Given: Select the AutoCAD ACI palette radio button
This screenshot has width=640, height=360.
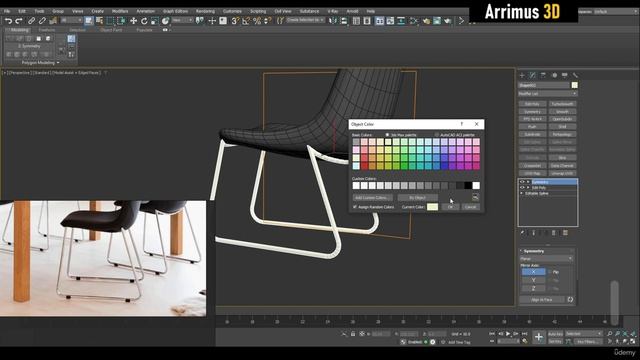Looking at the screenshot, I should point(437,135).
